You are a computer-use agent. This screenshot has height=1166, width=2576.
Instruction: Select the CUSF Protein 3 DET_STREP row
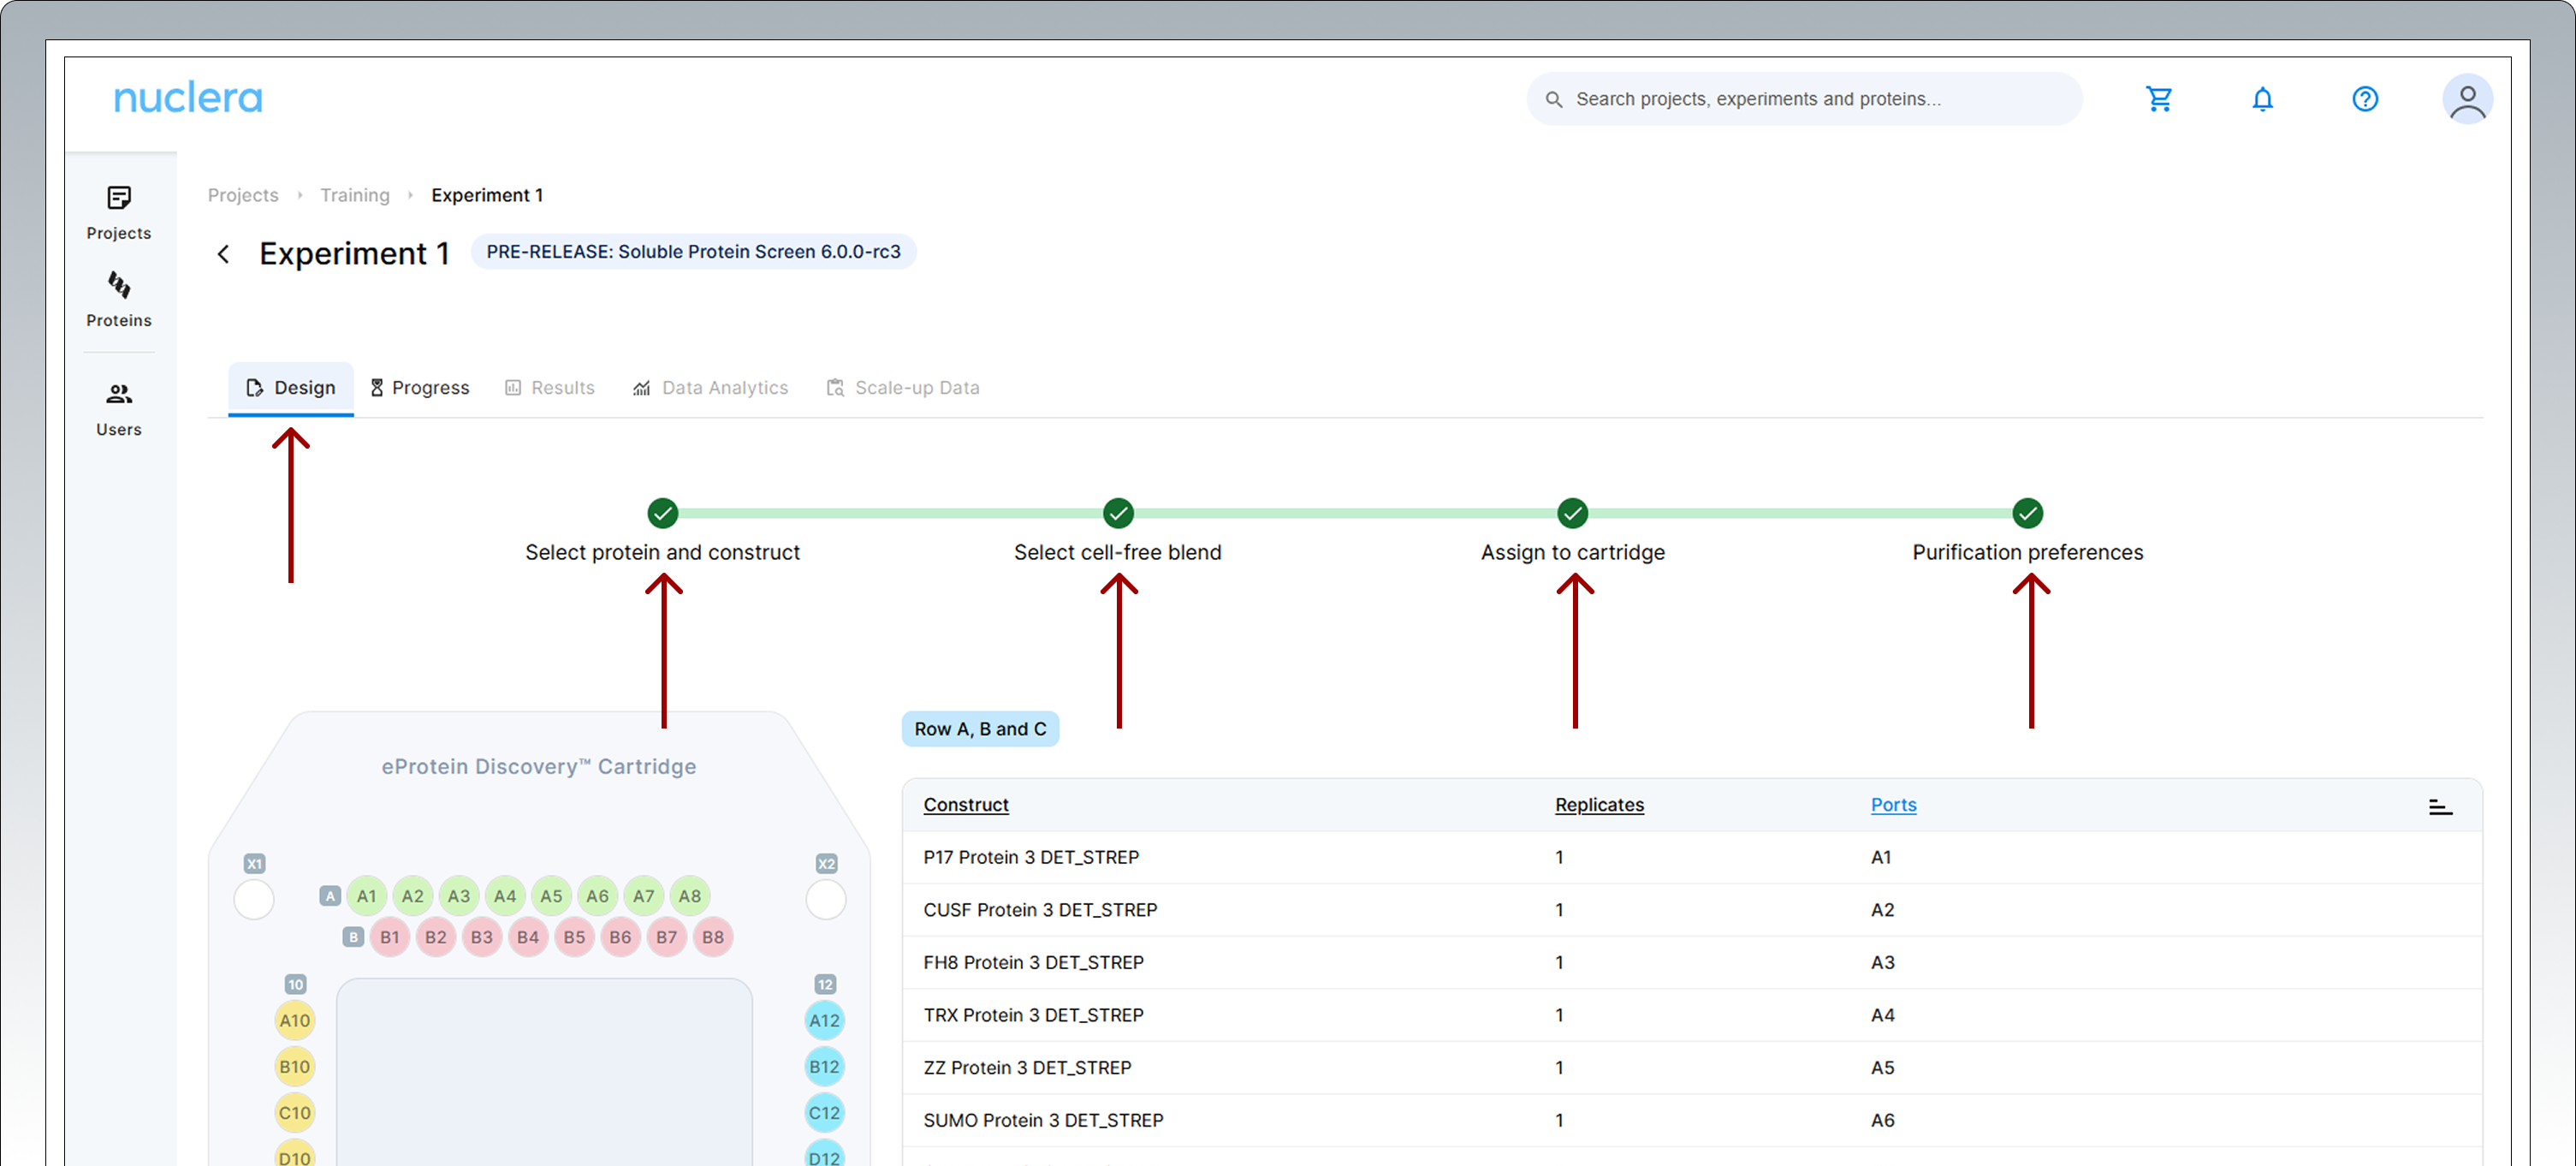(1691, 910)
